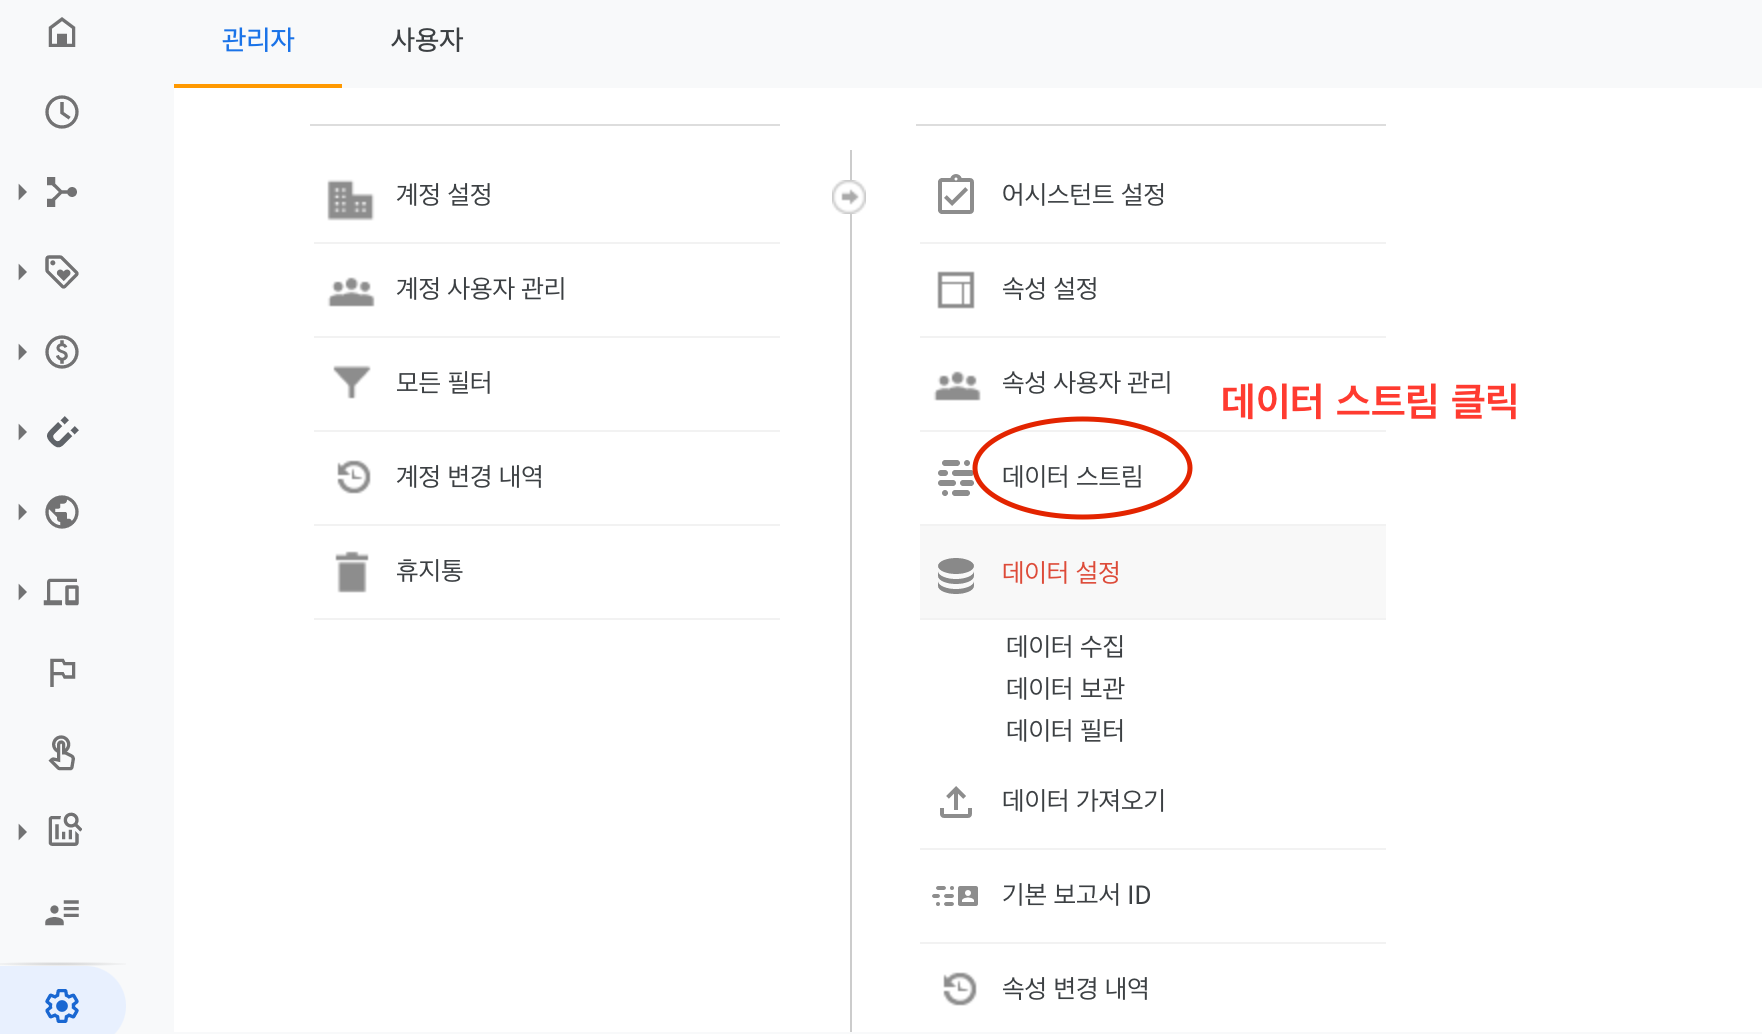Open 데이터 보관 option
Screen dimensions: 1762x1034
click(1065, 688)
